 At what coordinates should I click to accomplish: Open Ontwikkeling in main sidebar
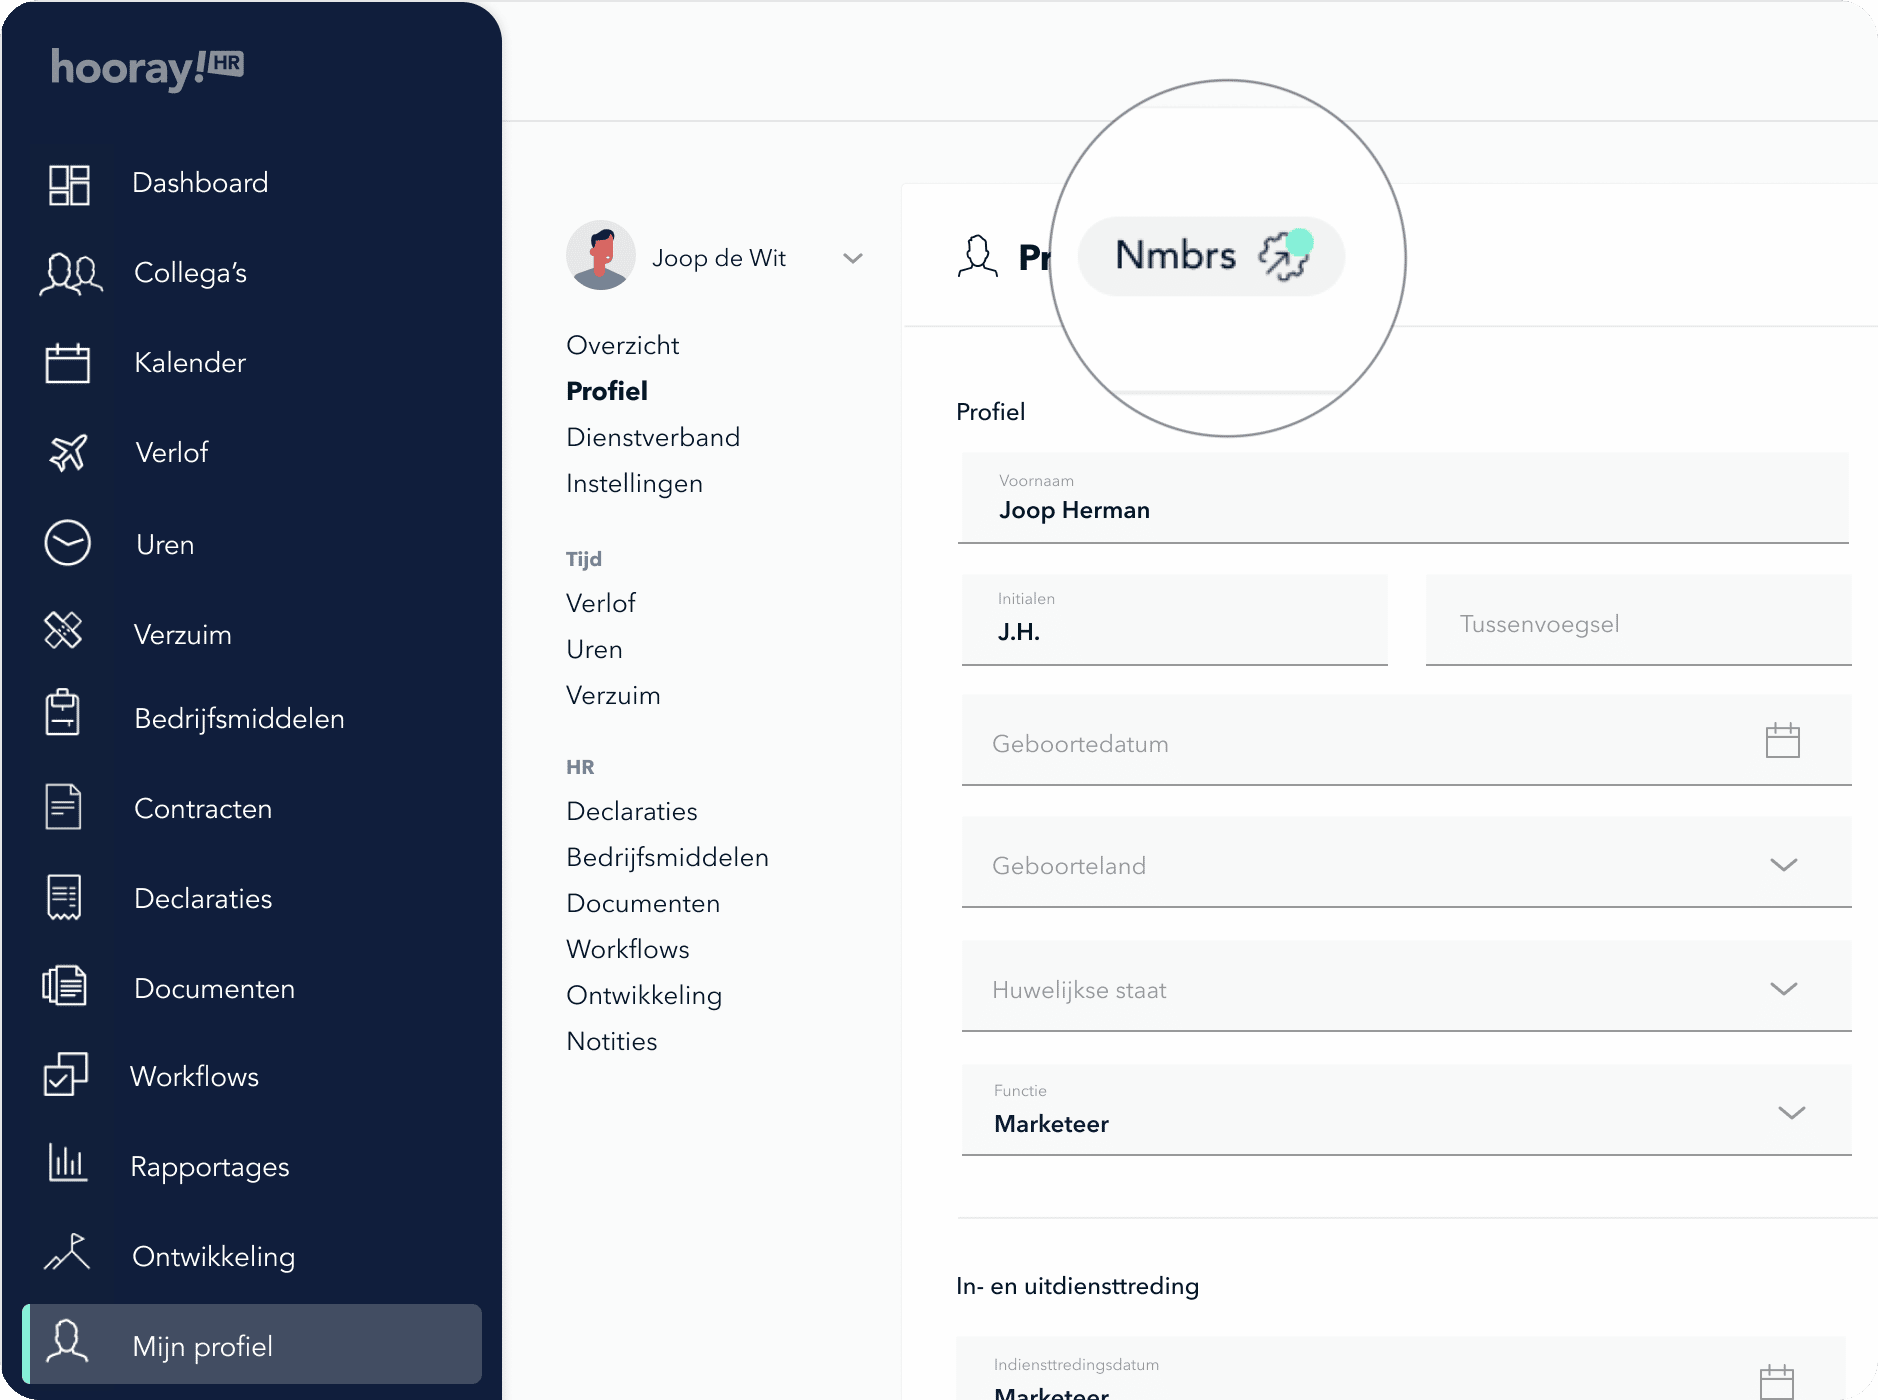click(x=213, y=1257)
